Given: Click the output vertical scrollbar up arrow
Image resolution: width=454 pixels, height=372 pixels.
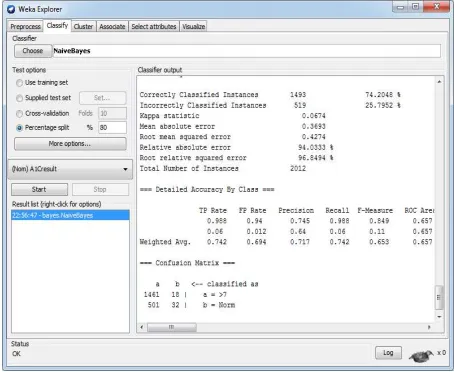Looking at the screenshot, I should 439,82.
